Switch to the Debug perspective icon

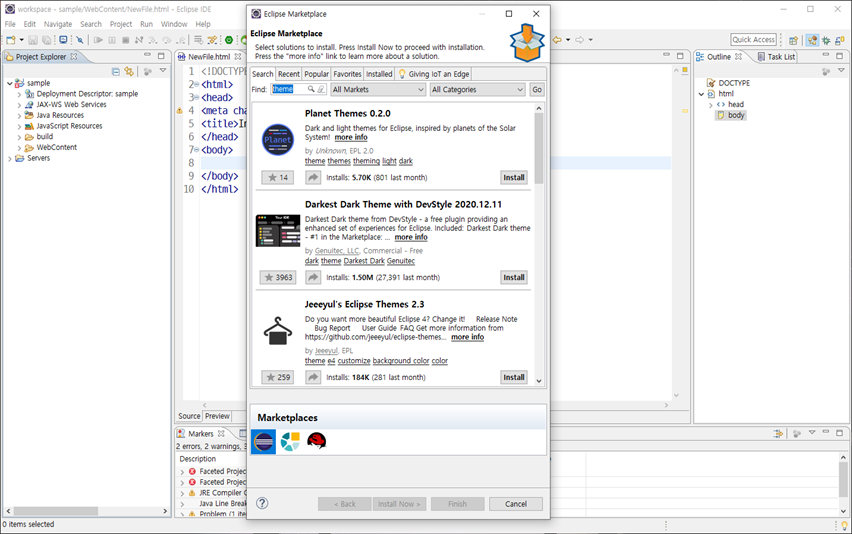tap(826, 40)
